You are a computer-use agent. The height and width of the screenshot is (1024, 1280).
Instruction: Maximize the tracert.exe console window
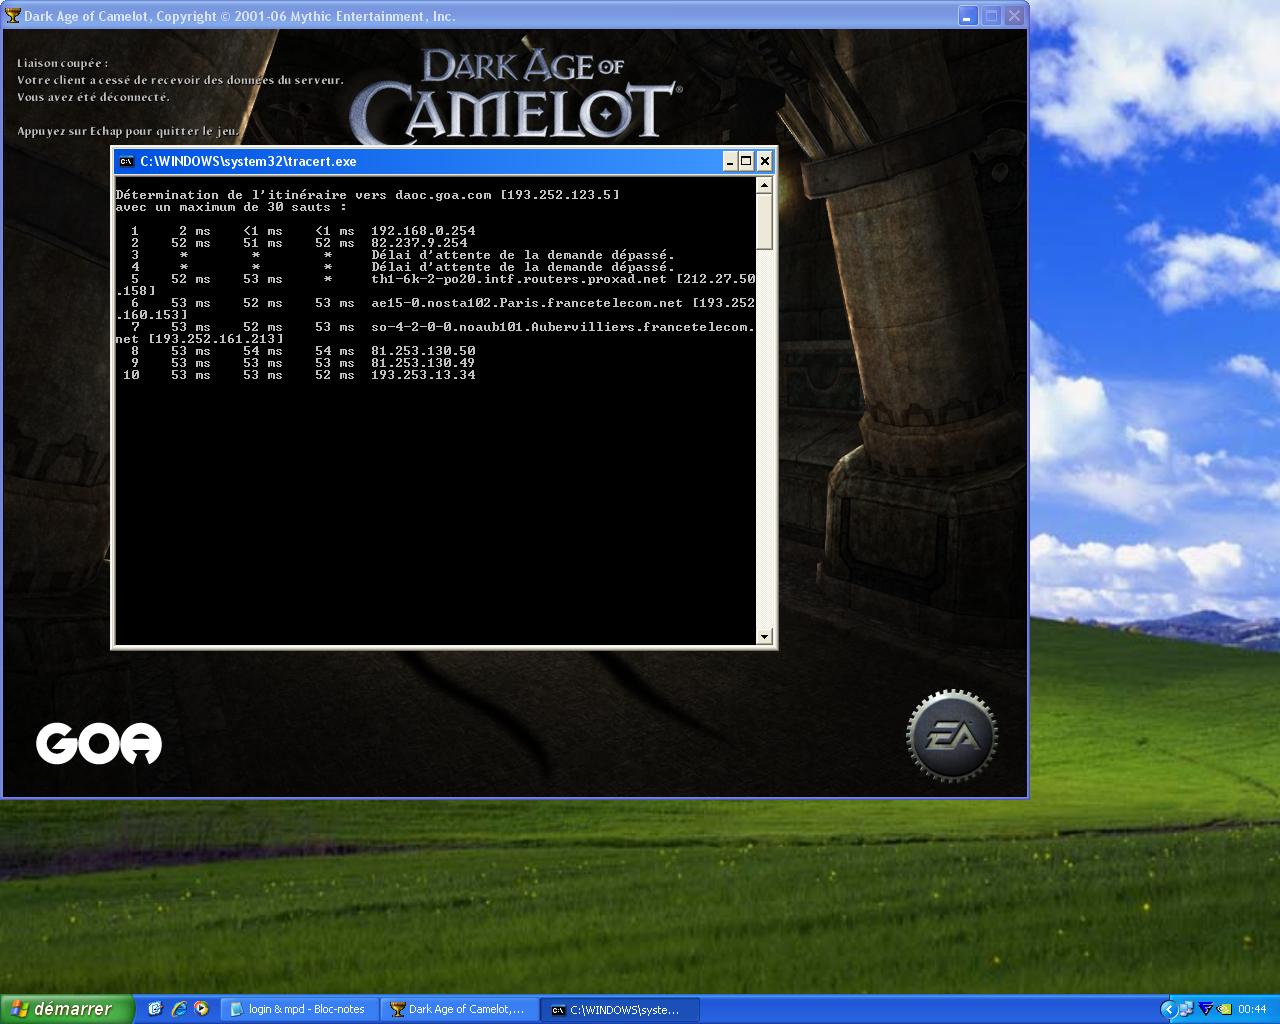[746, 161]
